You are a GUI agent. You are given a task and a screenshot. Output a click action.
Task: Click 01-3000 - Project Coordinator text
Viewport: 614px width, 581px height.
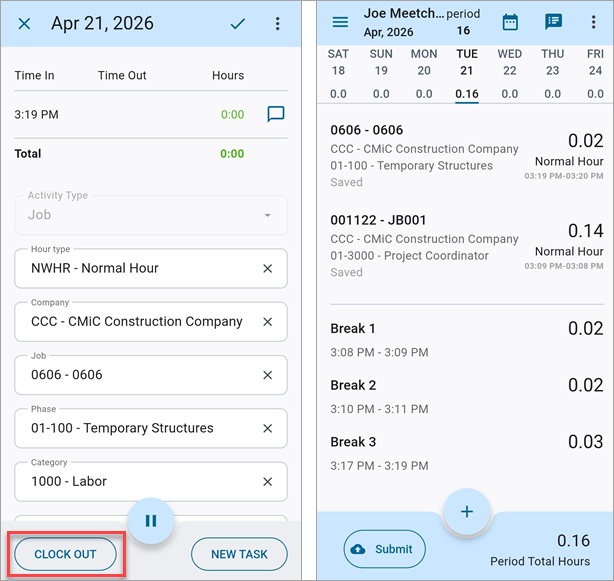(409, 256)
